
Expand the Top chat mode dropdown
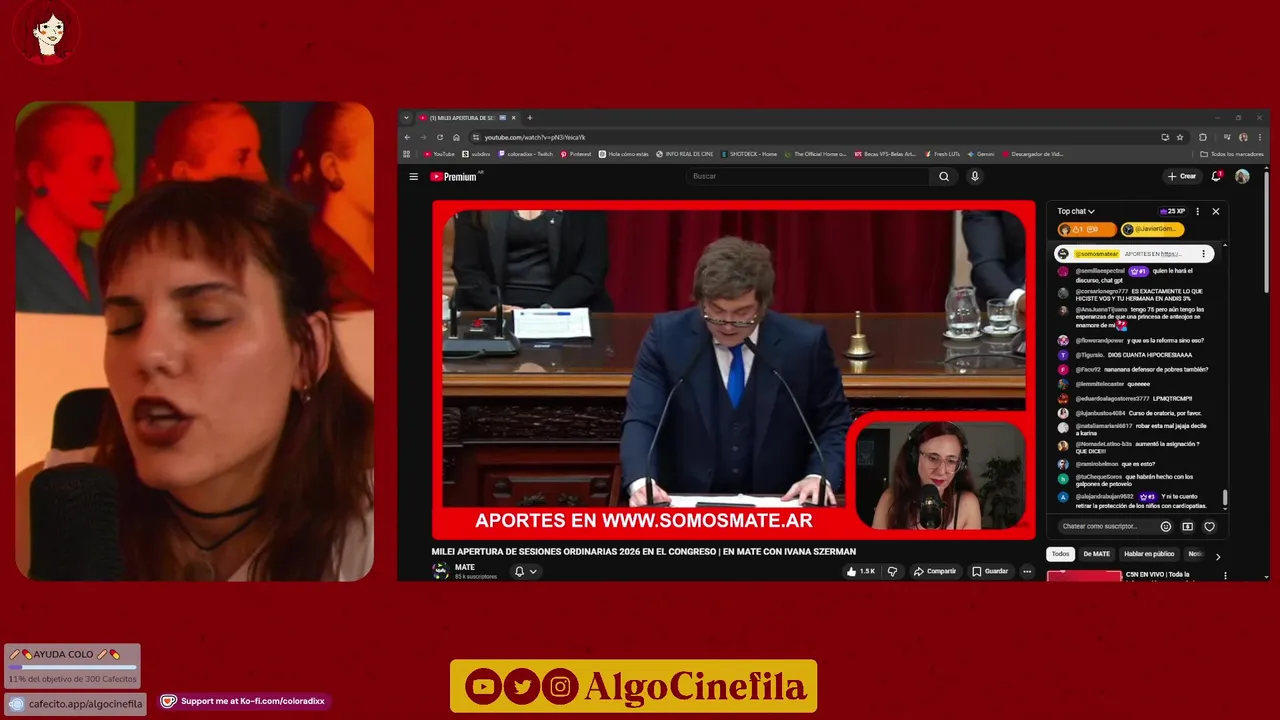click(x=1076, y=211)
